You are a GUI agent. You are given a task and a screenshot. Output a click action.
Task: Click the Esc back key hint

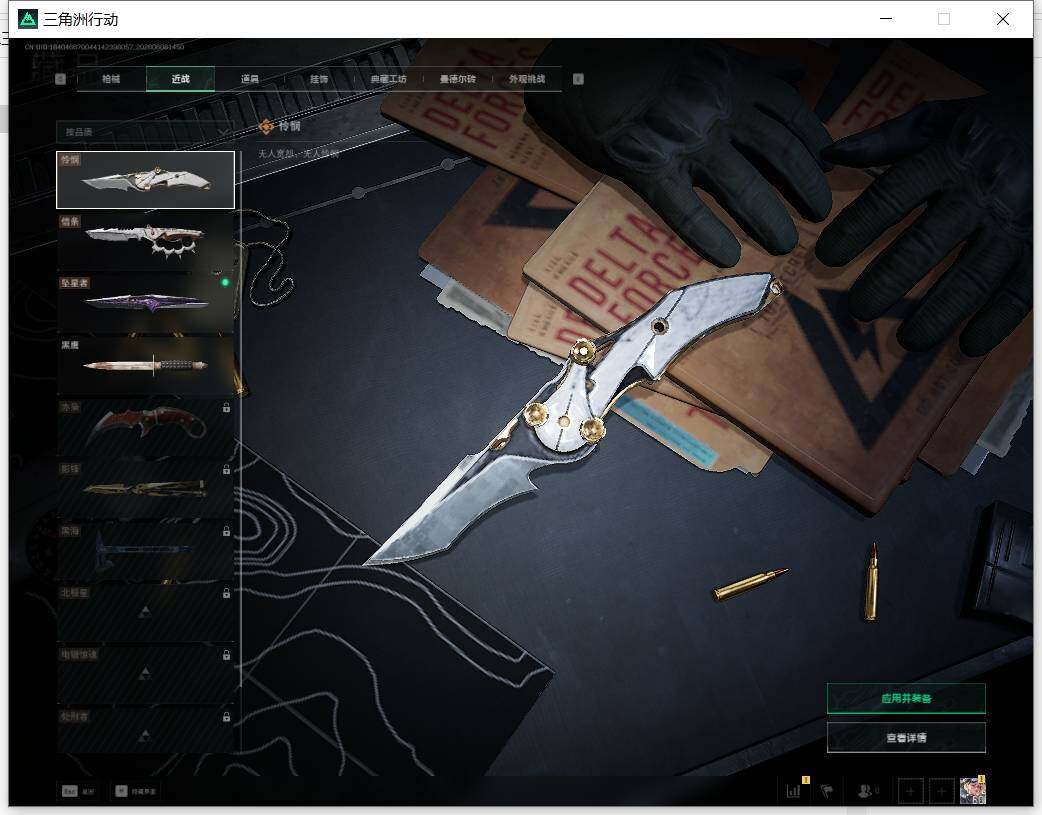[x=78, y=791]
